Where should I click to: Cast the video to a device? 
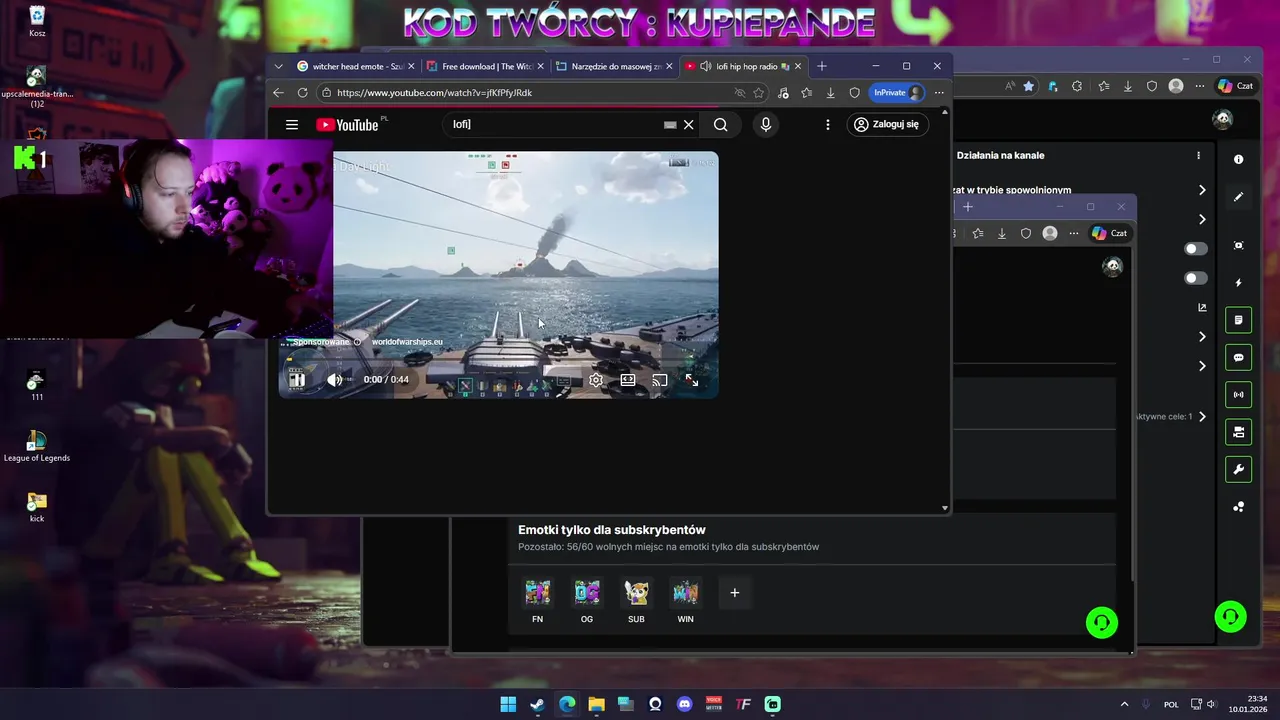(x=660, y=380)
